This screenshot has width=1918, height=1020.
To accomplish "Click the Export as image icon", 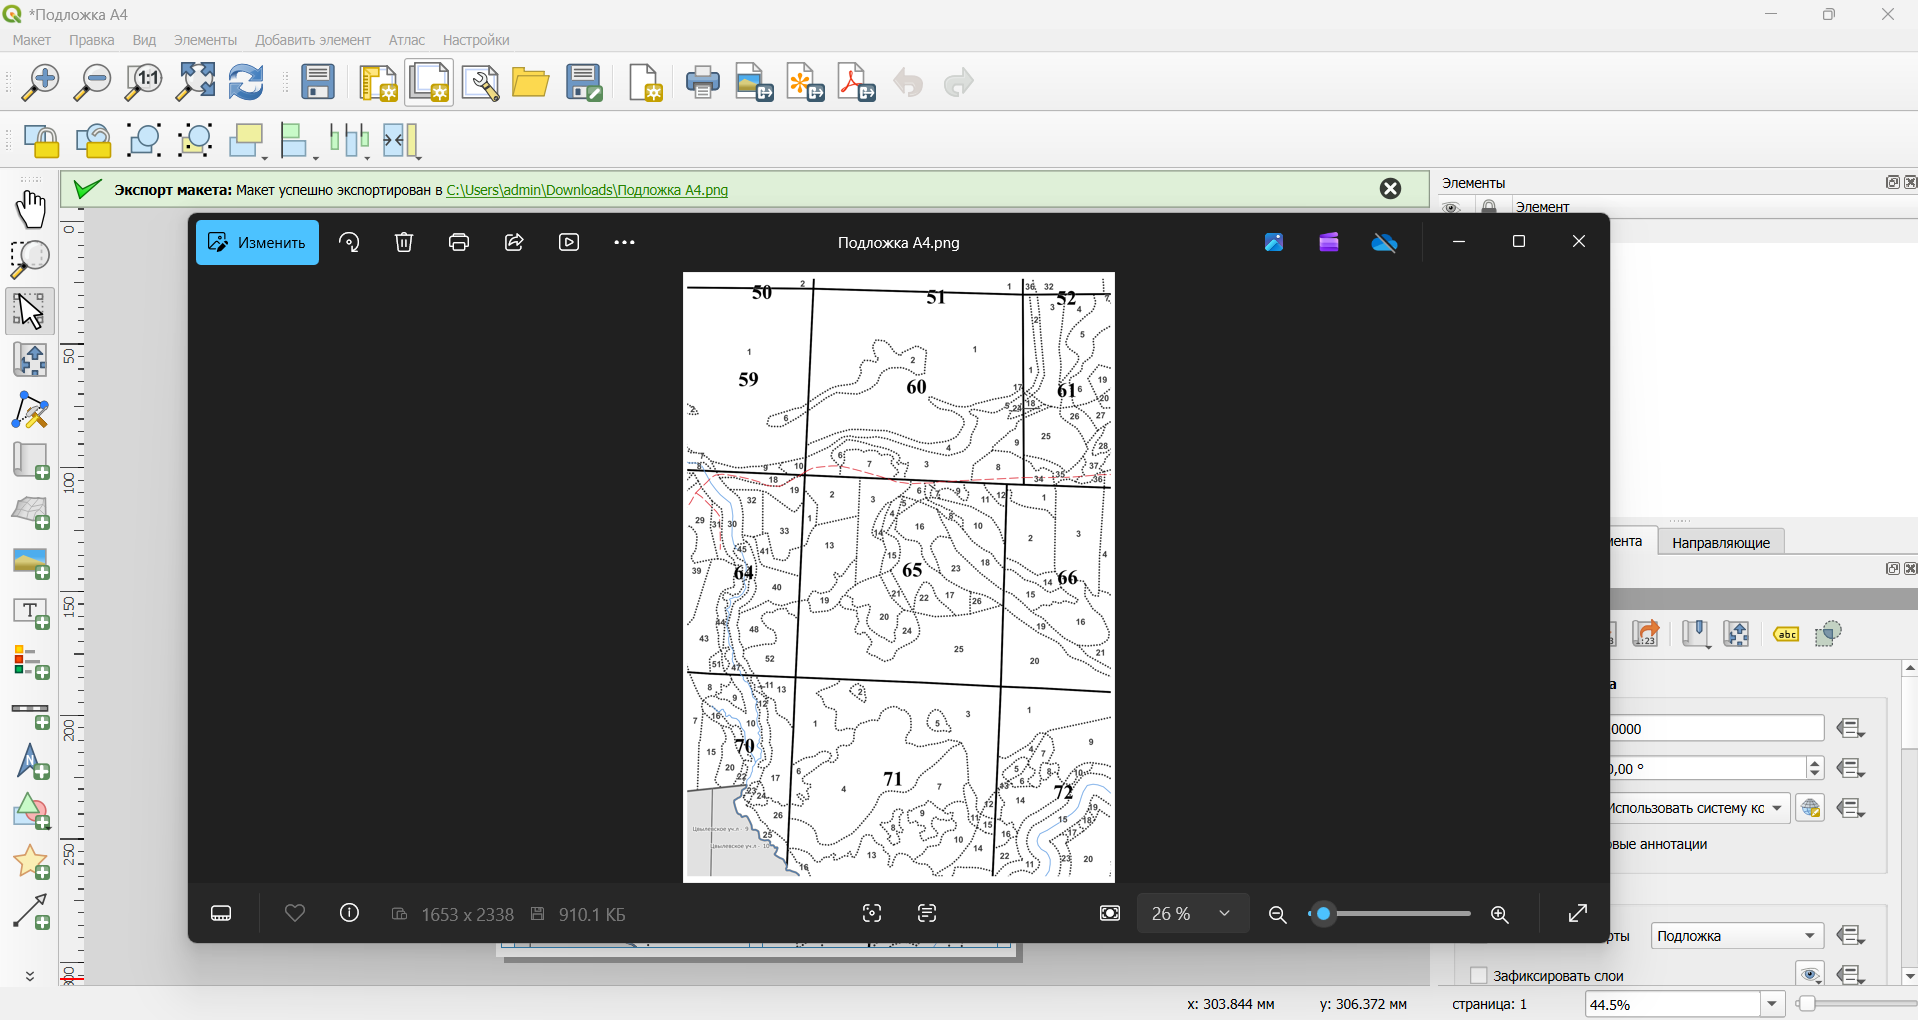I will (x=754, y=83).
